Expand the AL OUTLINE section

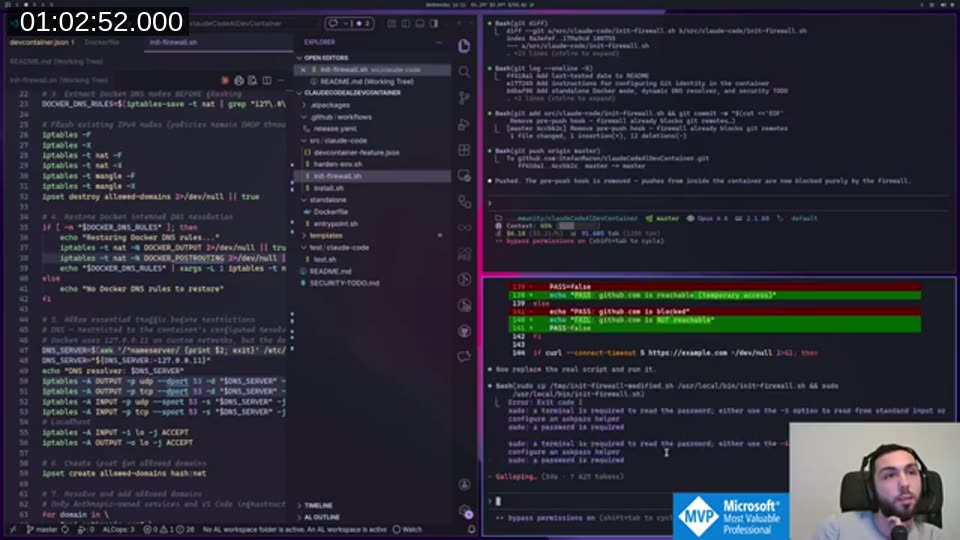[322, 517]
